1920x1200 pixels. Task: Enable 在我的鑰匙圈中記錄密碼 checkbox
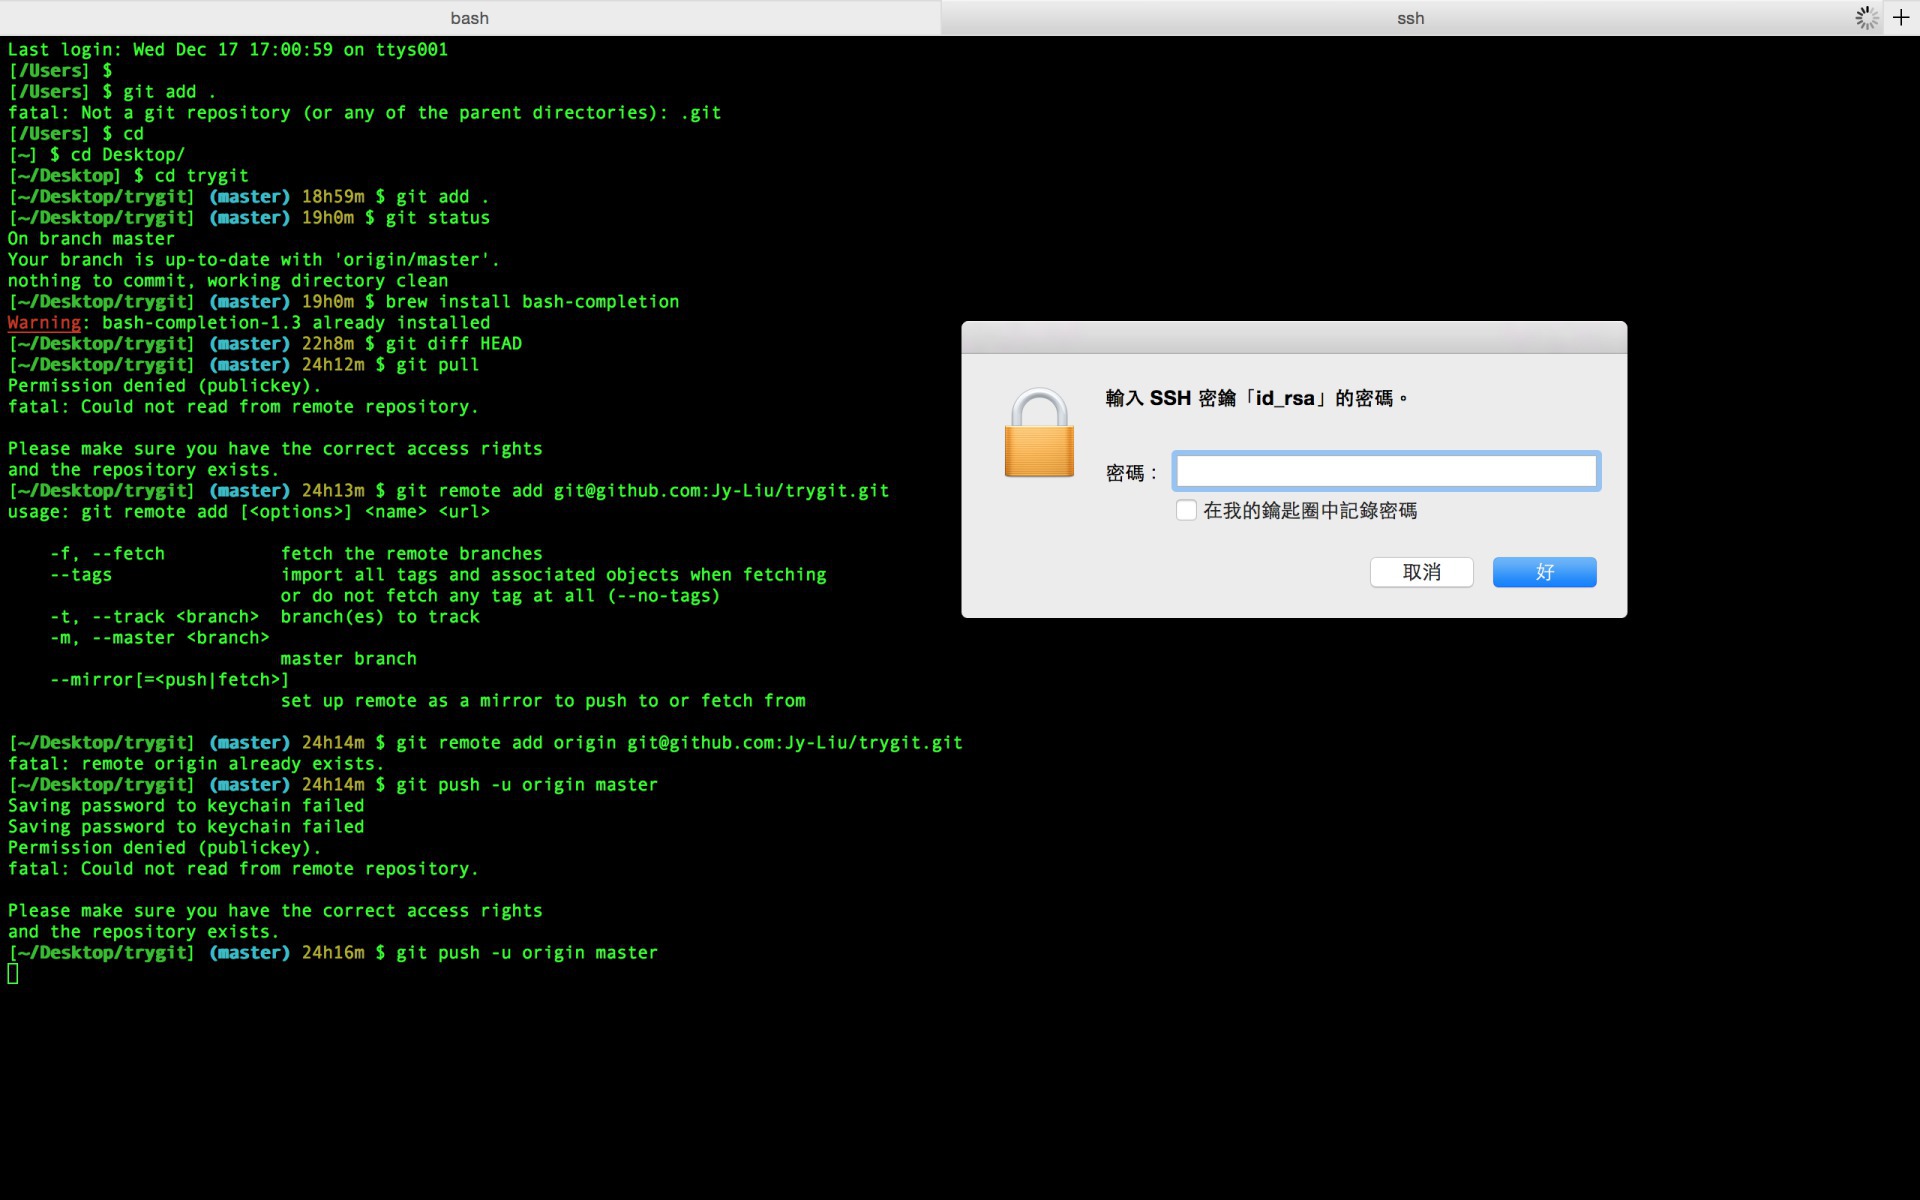pos(1186,510)
